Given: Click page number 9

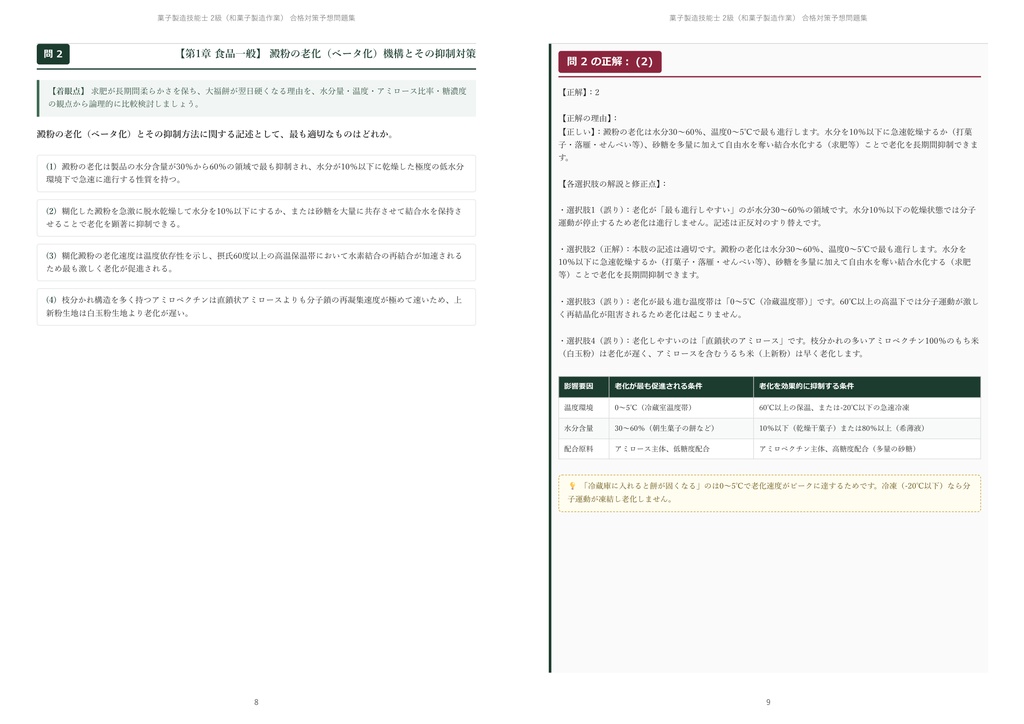Looking at the screenshot, I should tap(768, 702).
